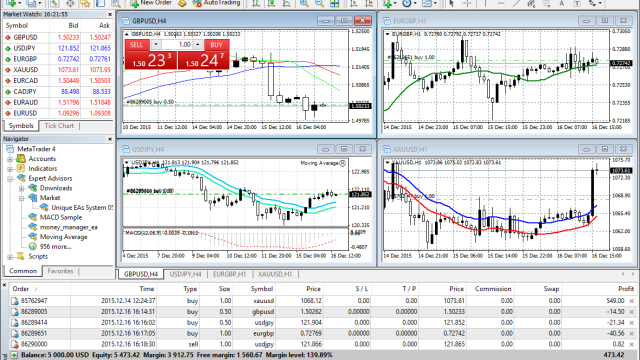Click the 1.00 volume field on GBPUSD chart

click(x=177, y=44)
